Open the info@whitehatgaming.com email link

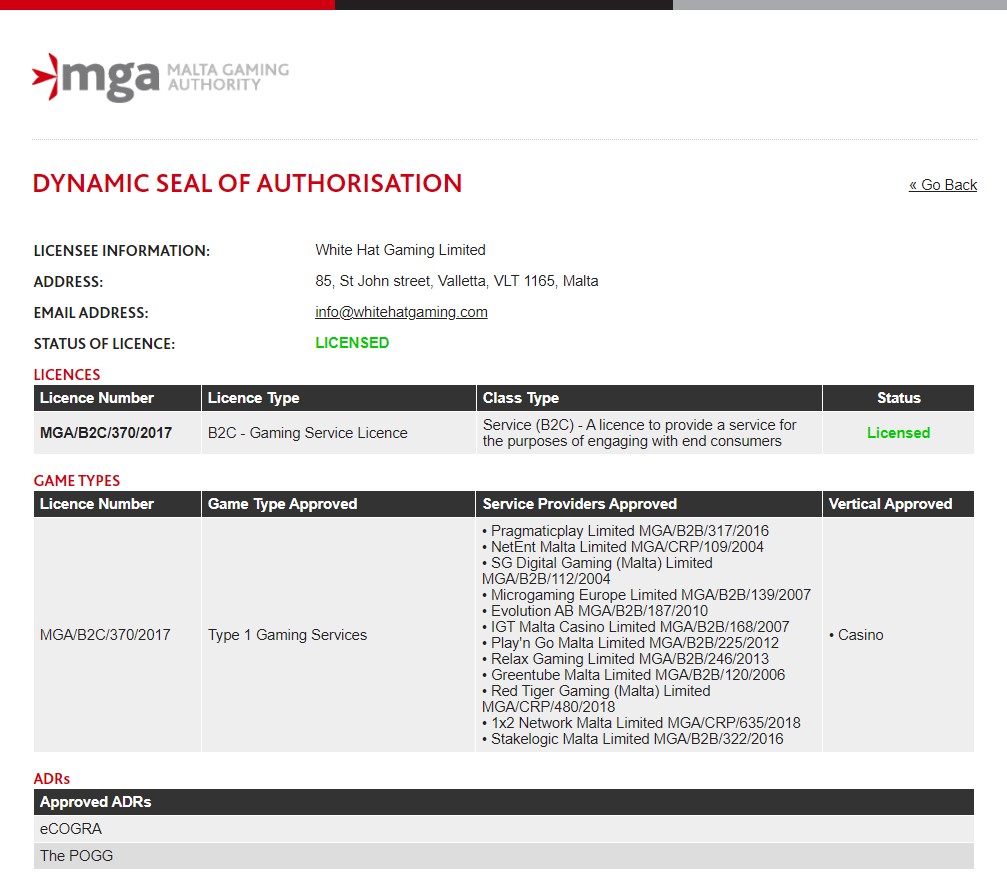pyautogui.click(x=401, y=312)
